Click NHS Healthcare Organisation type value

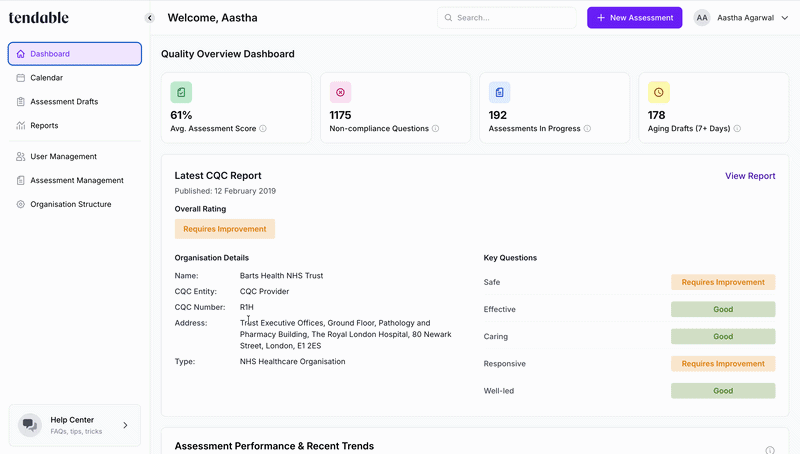pyautogui.click(x=292, y=361)
